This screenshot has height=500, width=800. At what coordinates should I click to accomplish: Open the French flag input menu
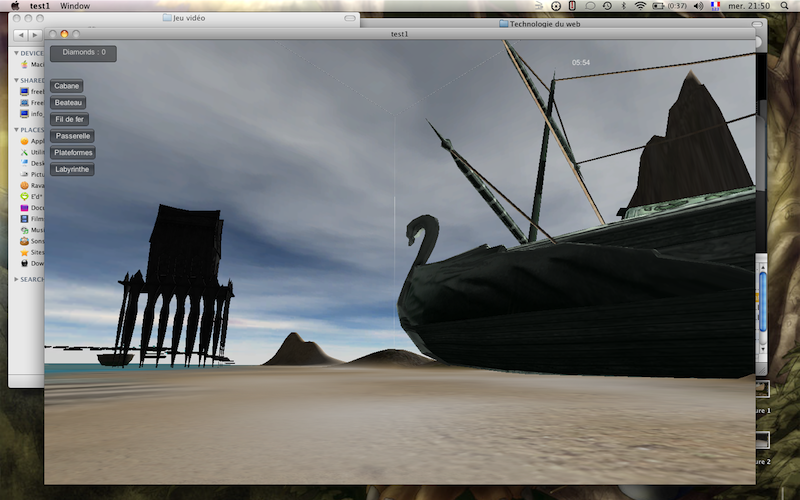[715, 6]
